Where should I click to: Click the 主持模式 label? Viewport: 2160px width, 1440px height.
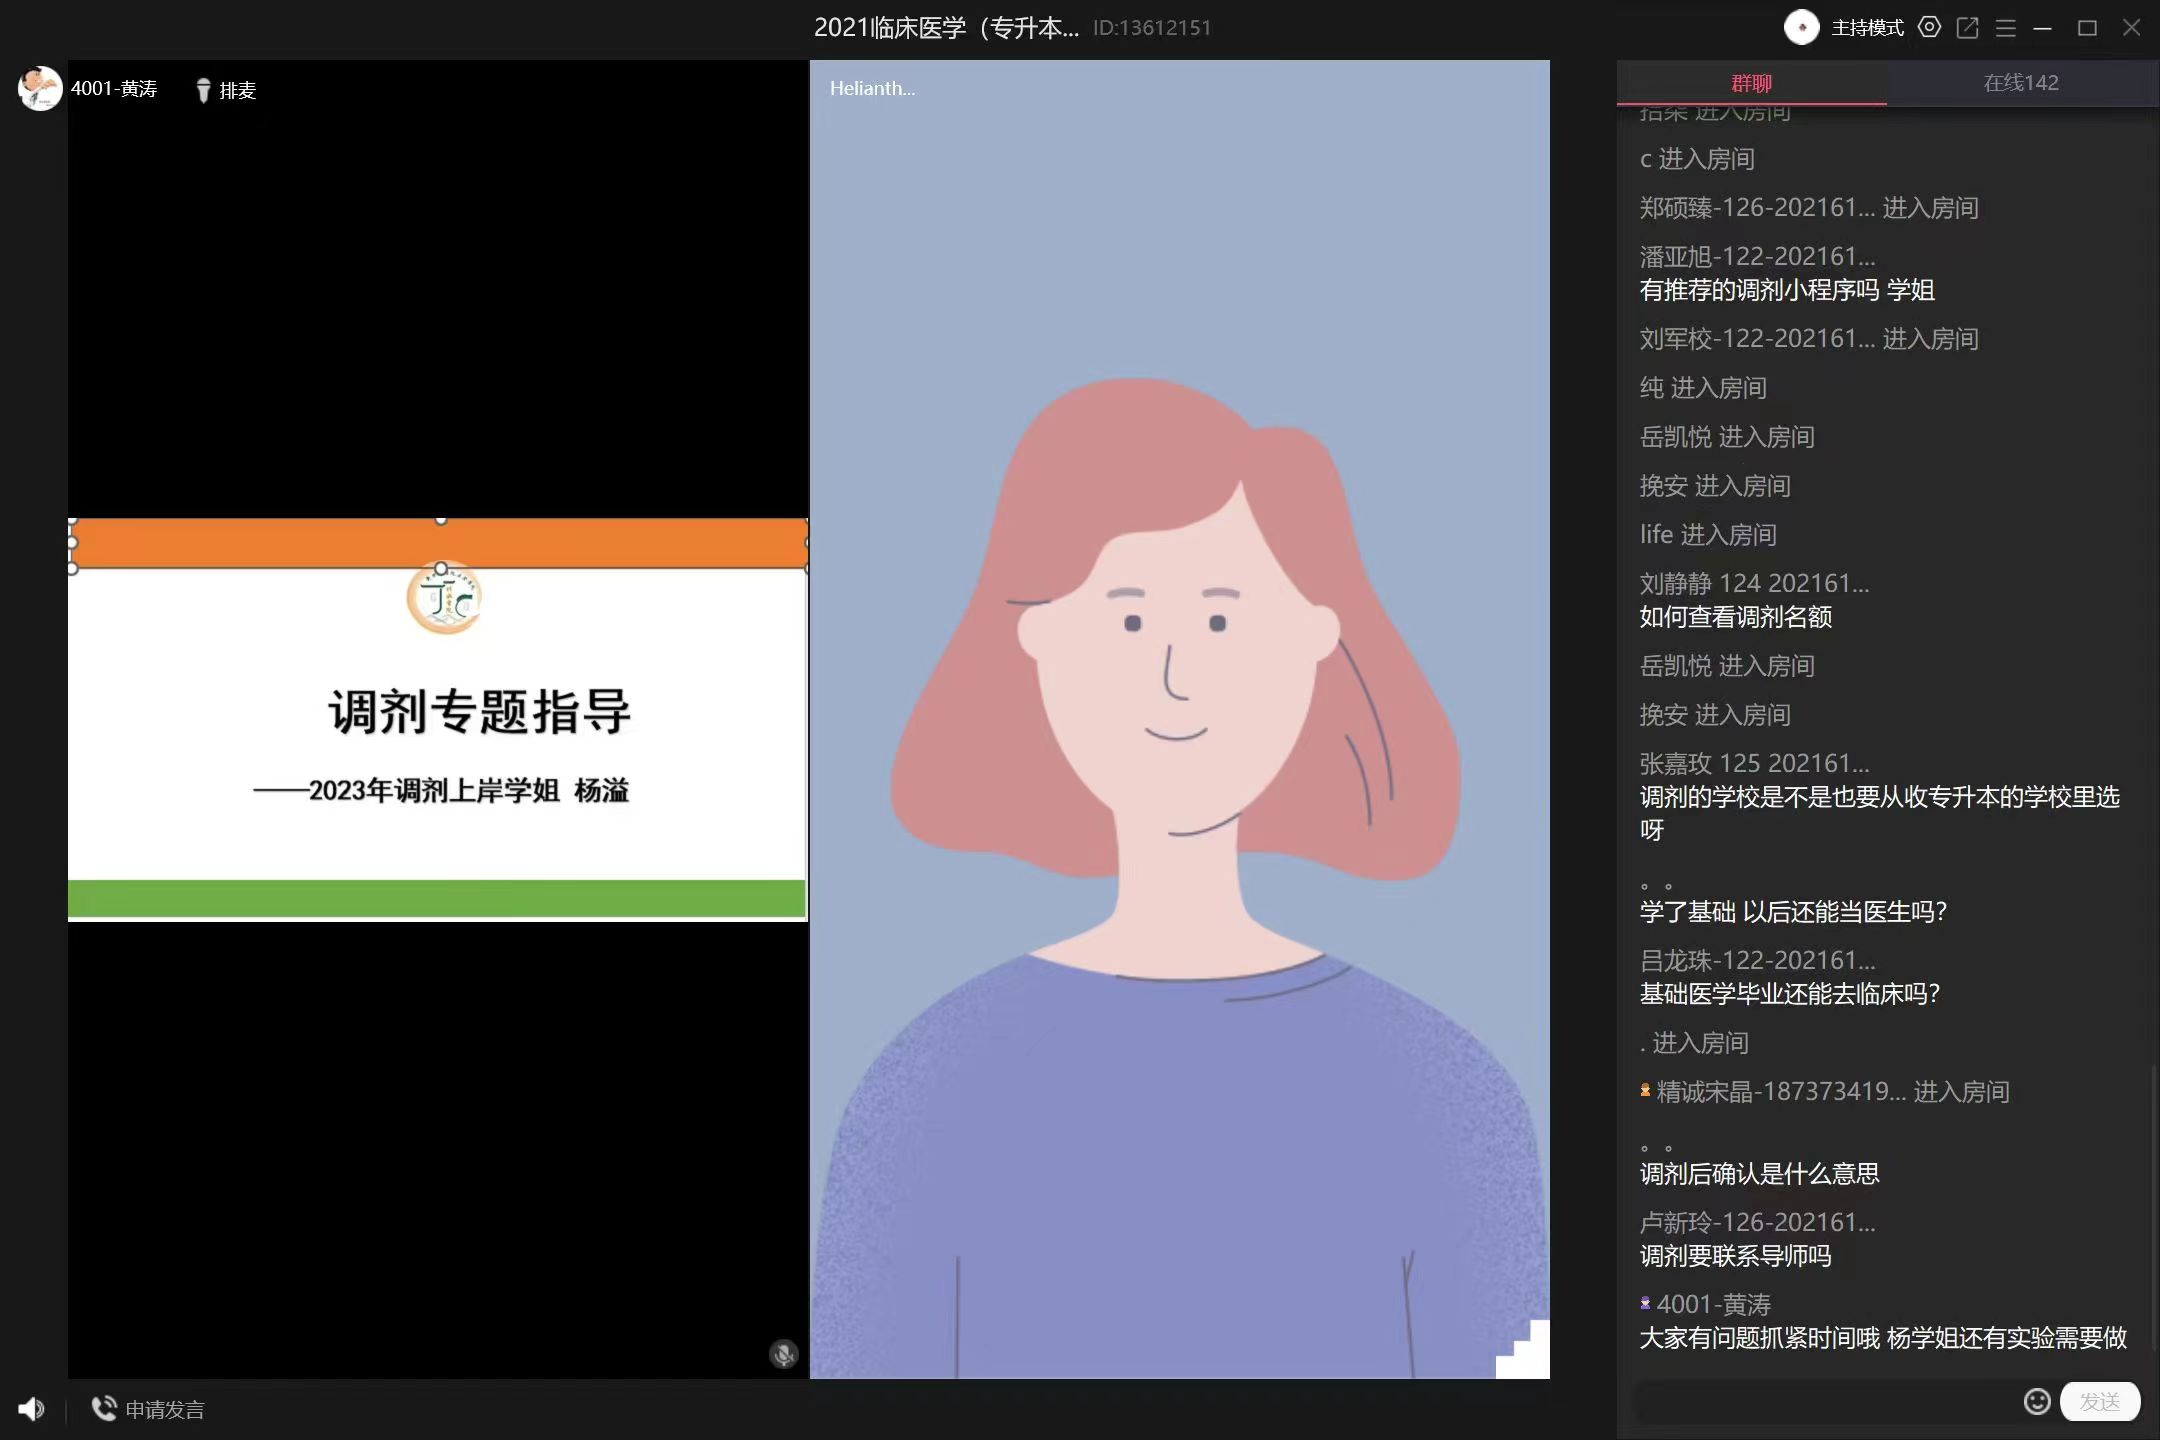pyautogui.click(x=1866, y=28)
